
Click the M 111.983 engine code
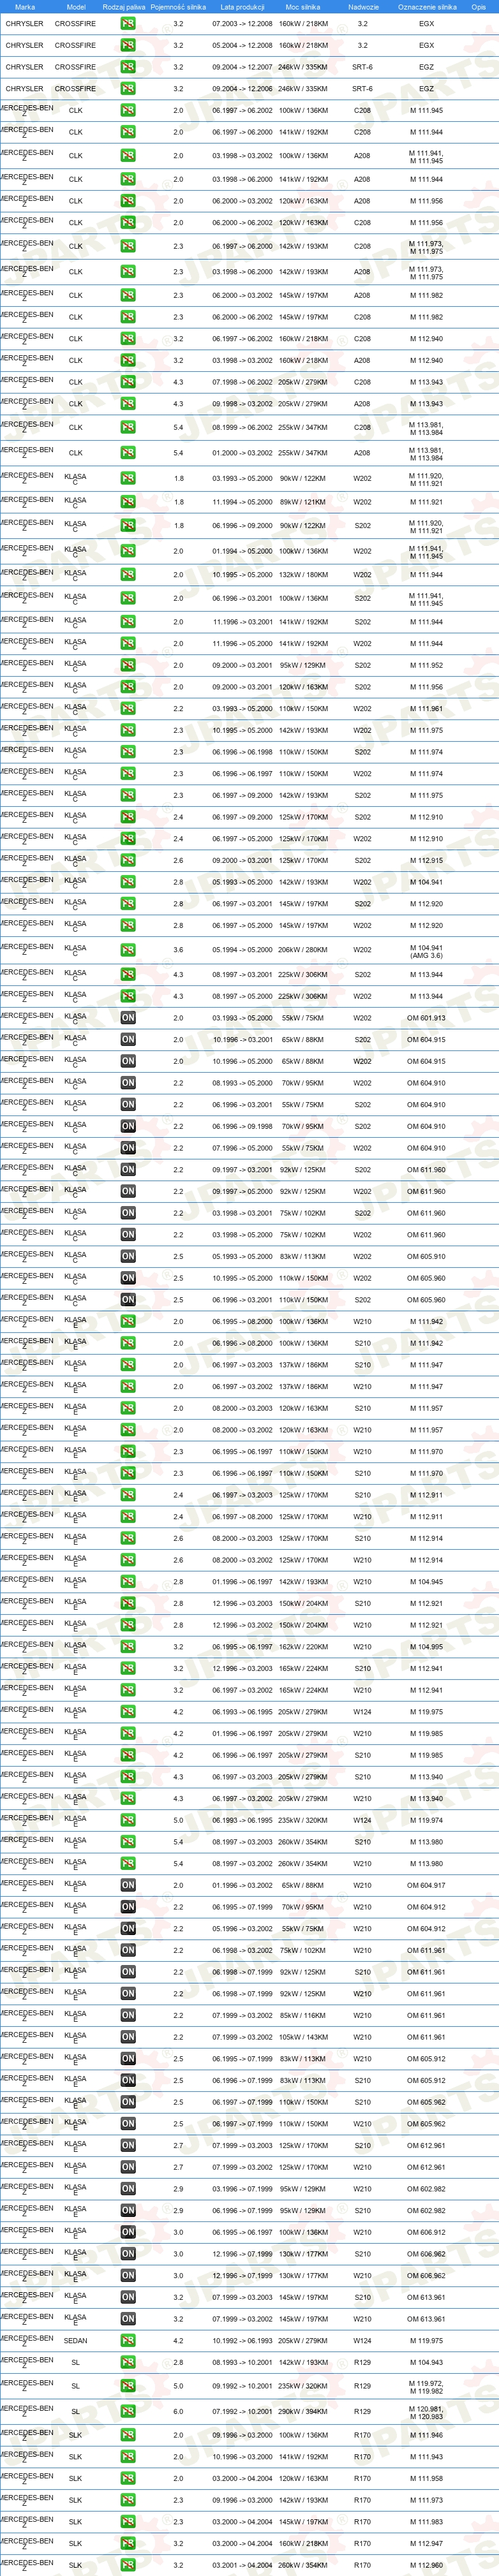(427, 2522)
